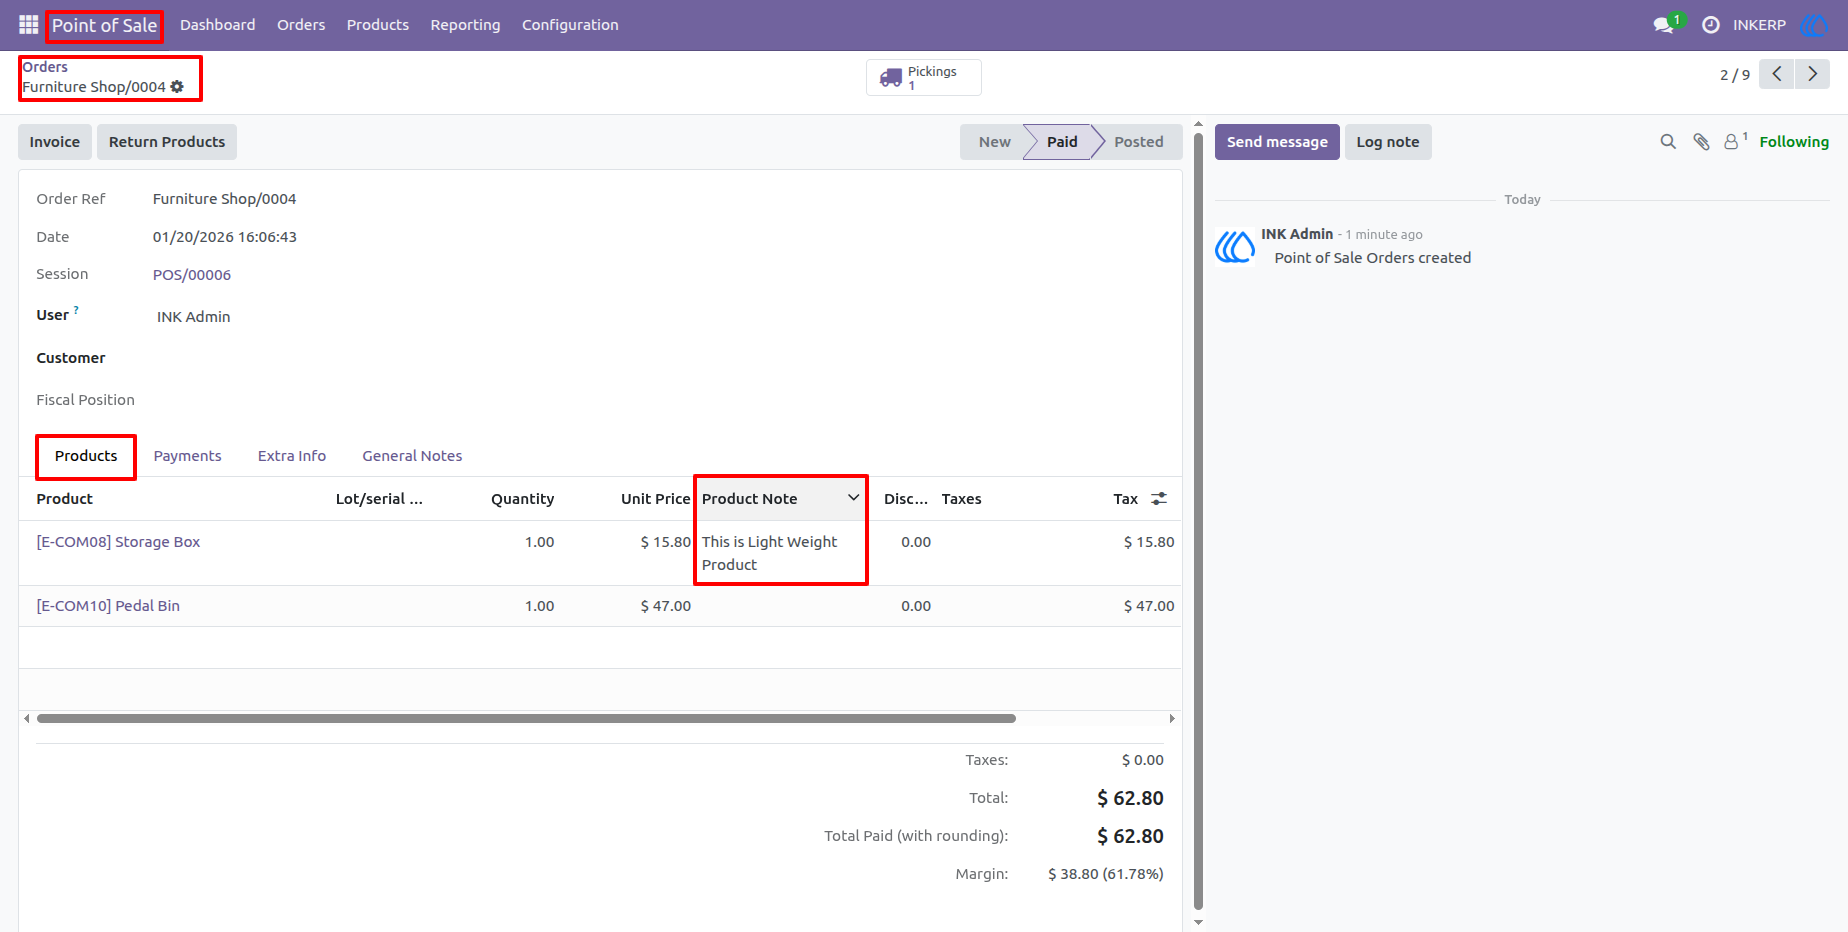Open the apps grid menu icon
This screenshot has width=1848, height=932.
point(28,25)
